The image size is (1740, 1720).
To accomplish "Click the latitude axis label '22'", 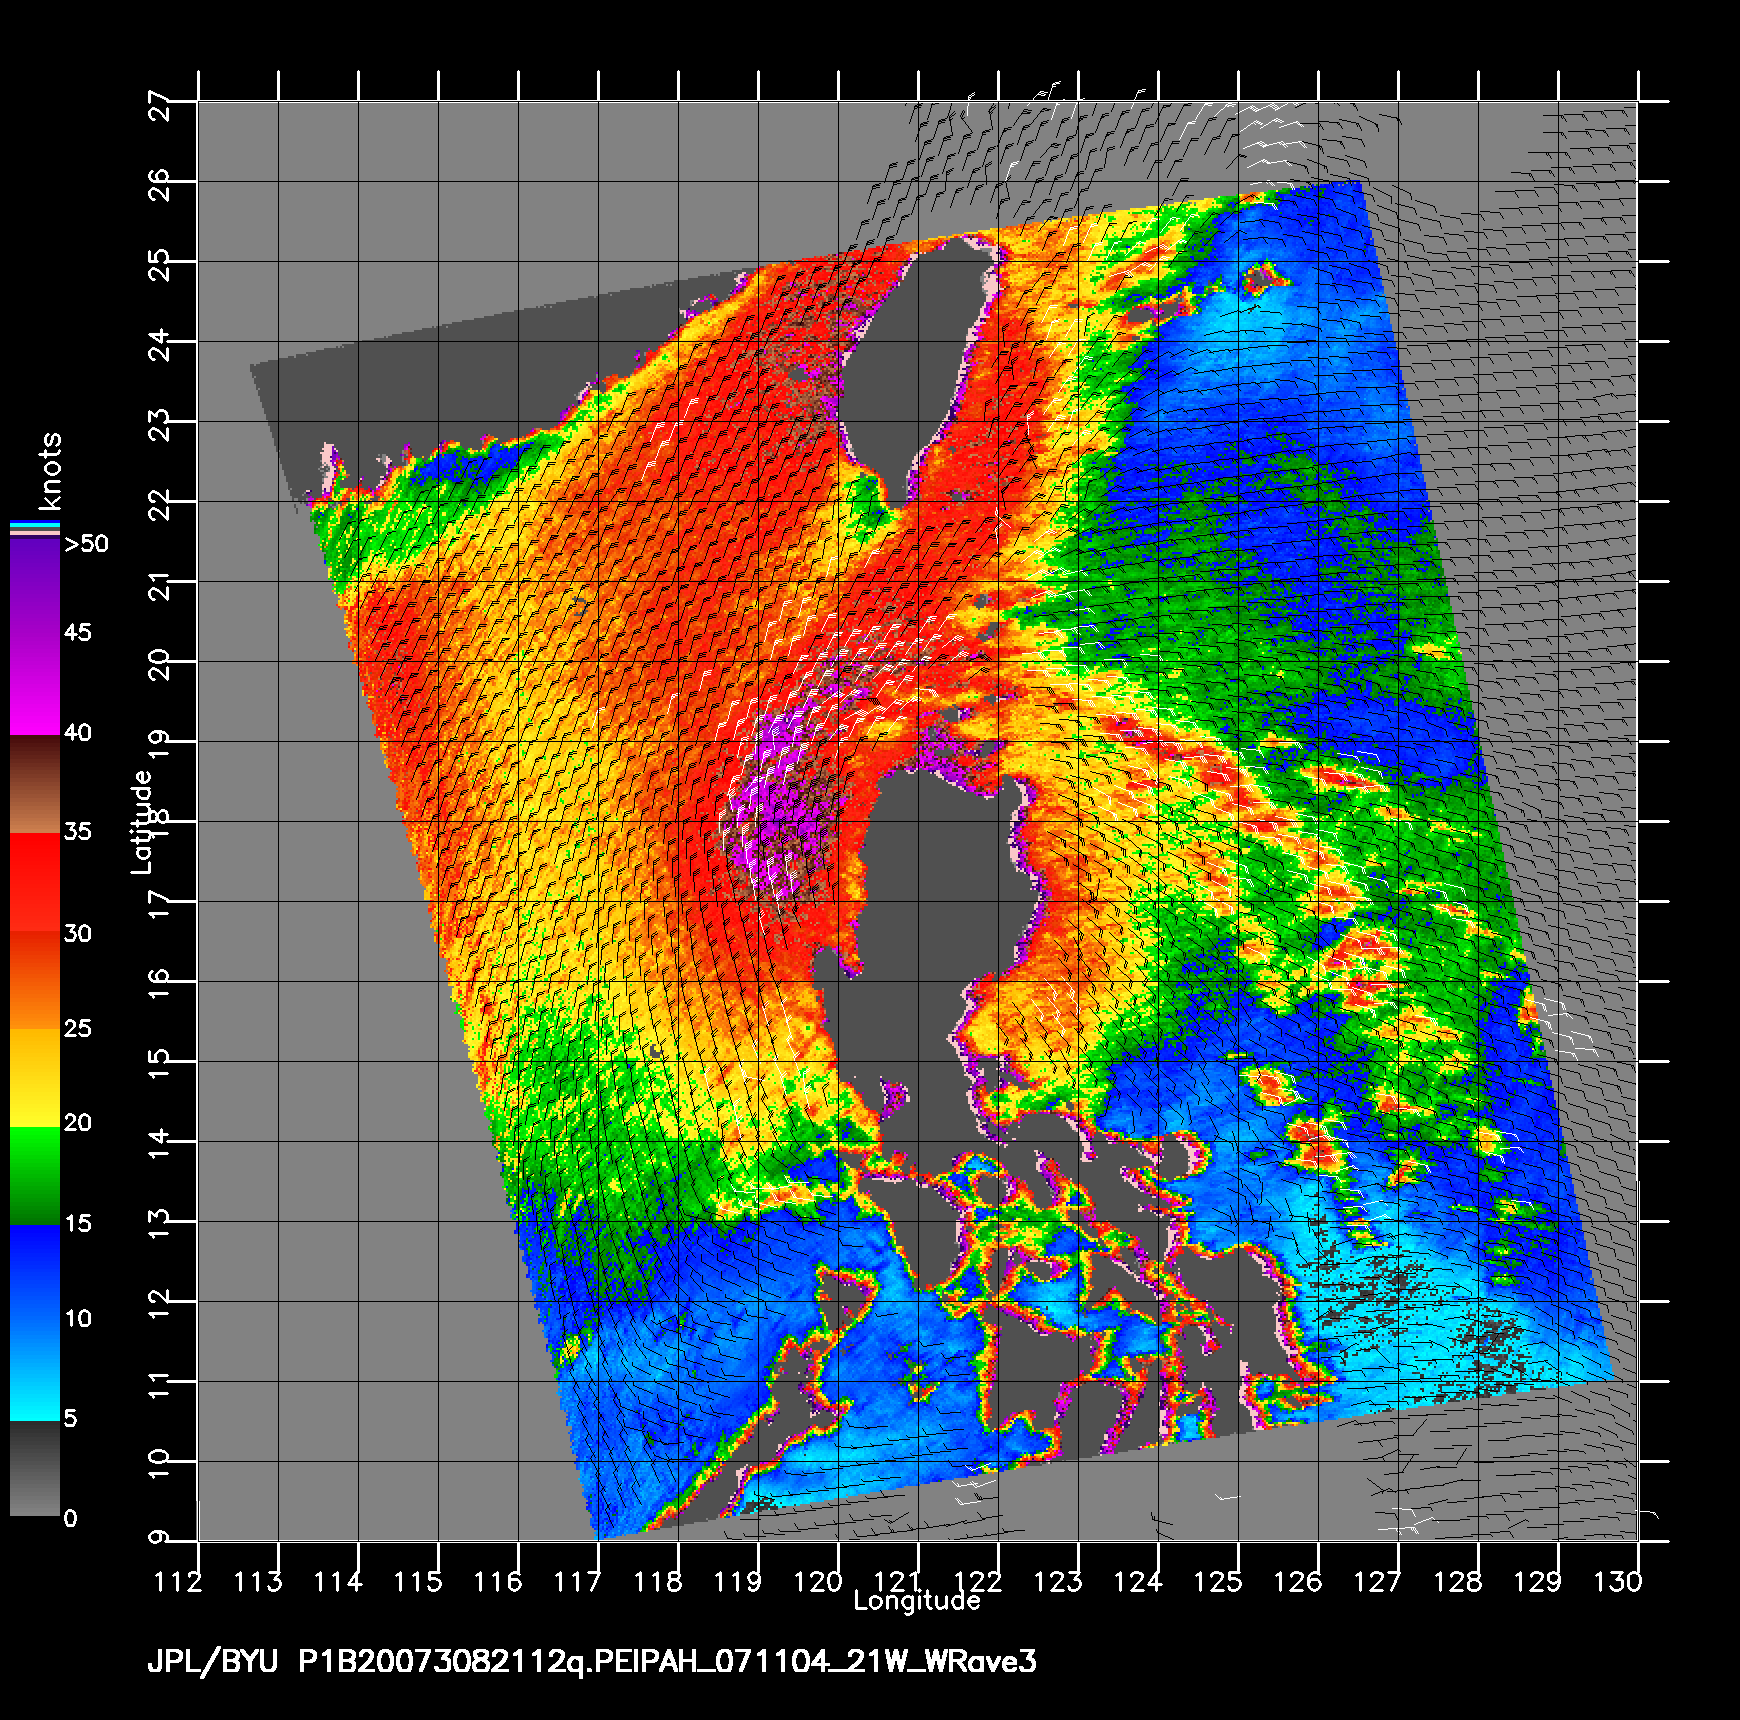I will pos(160,505).
